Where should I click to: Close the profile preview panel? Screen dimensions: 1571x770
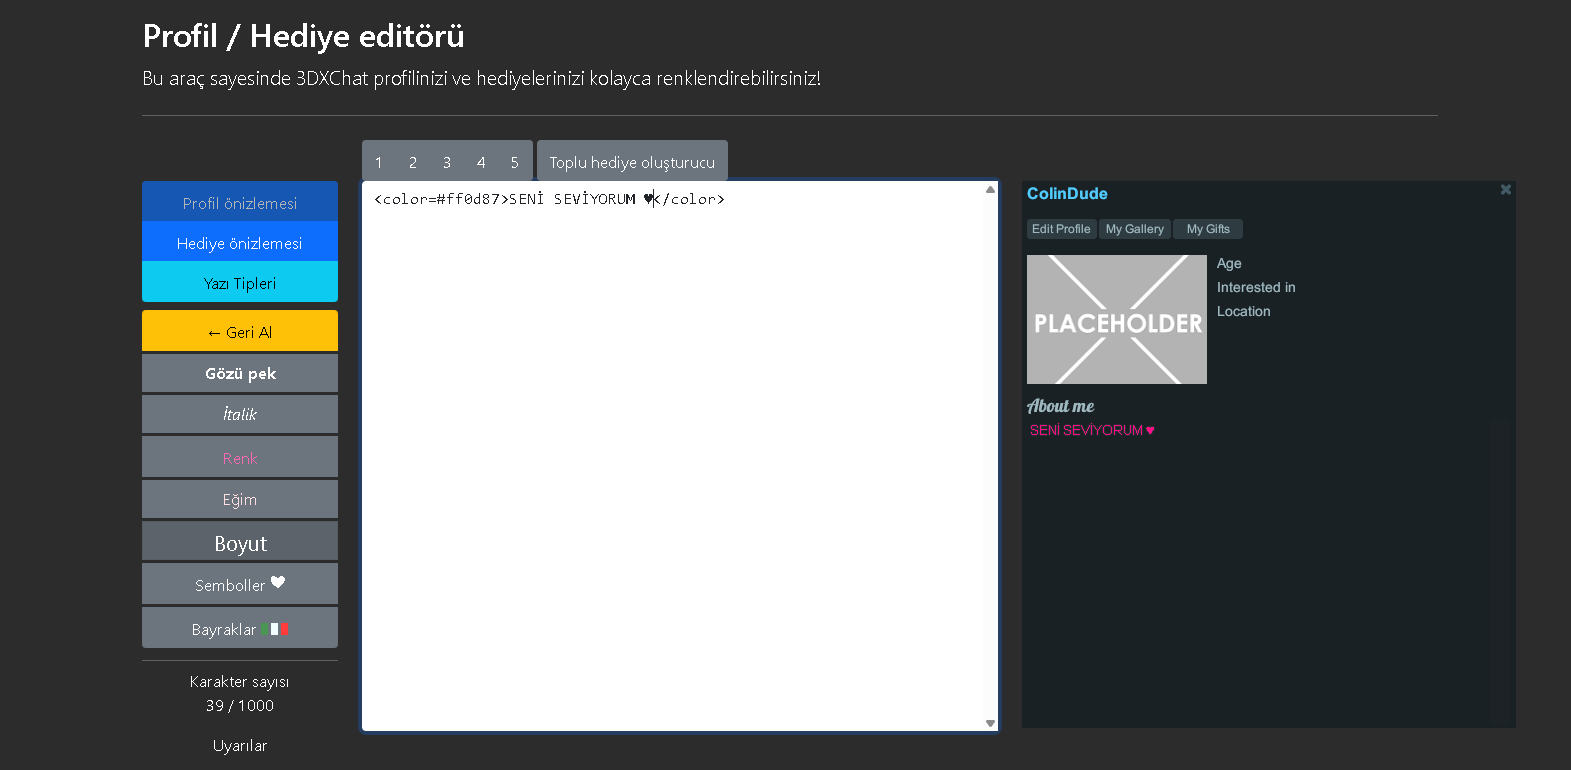pyautogui.click(x=1505, y=190)
